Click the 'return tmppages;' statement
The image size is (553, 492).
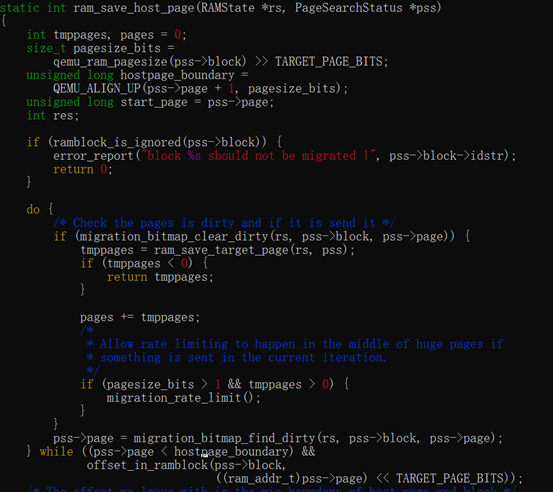160,277
